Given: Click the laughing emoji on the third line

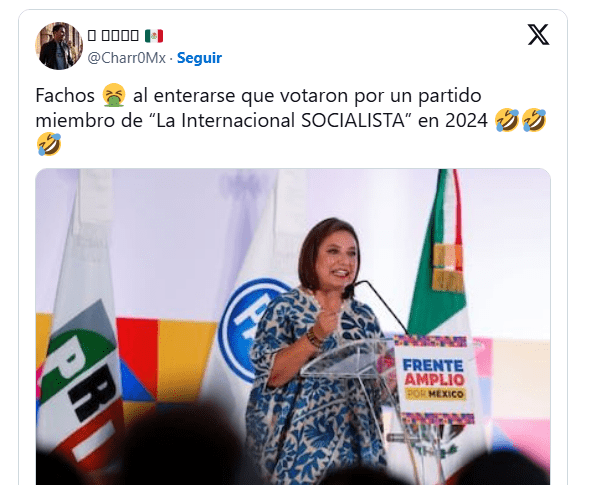Looking at the screenshot, I should pos(49,144).
